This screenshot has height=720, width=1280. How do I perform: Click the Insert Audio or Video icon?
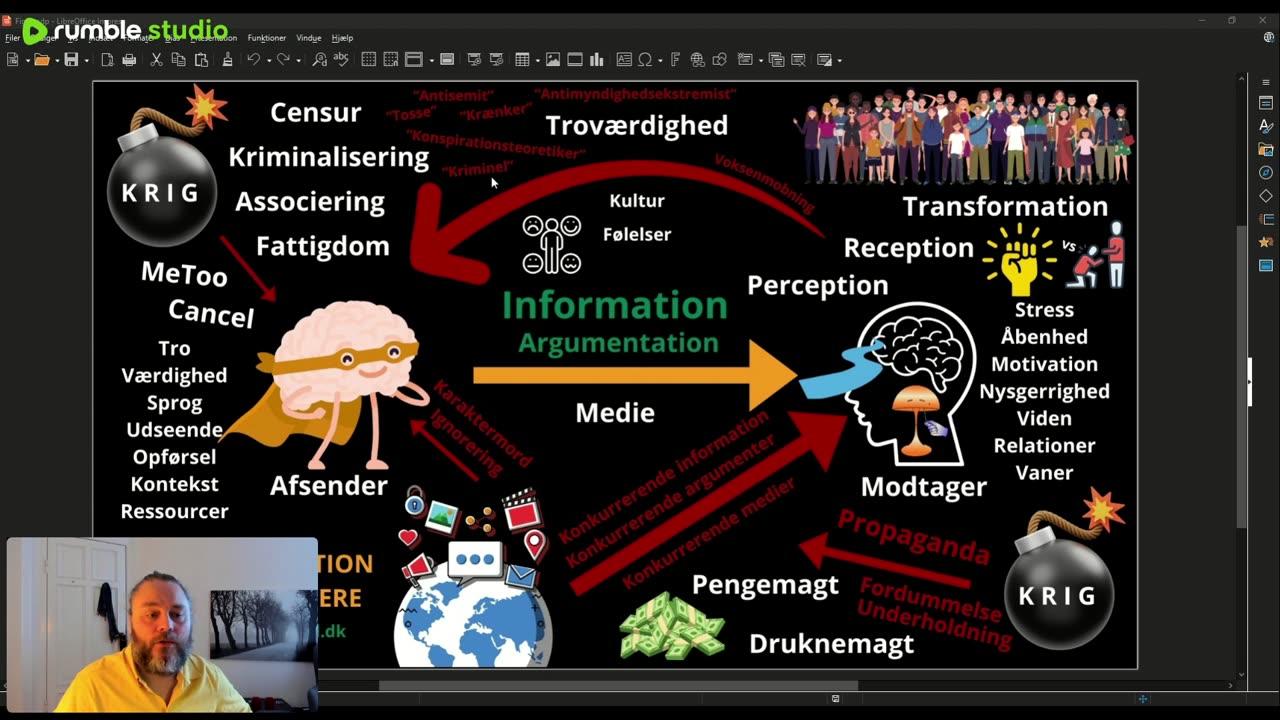[x=575, y=60]
